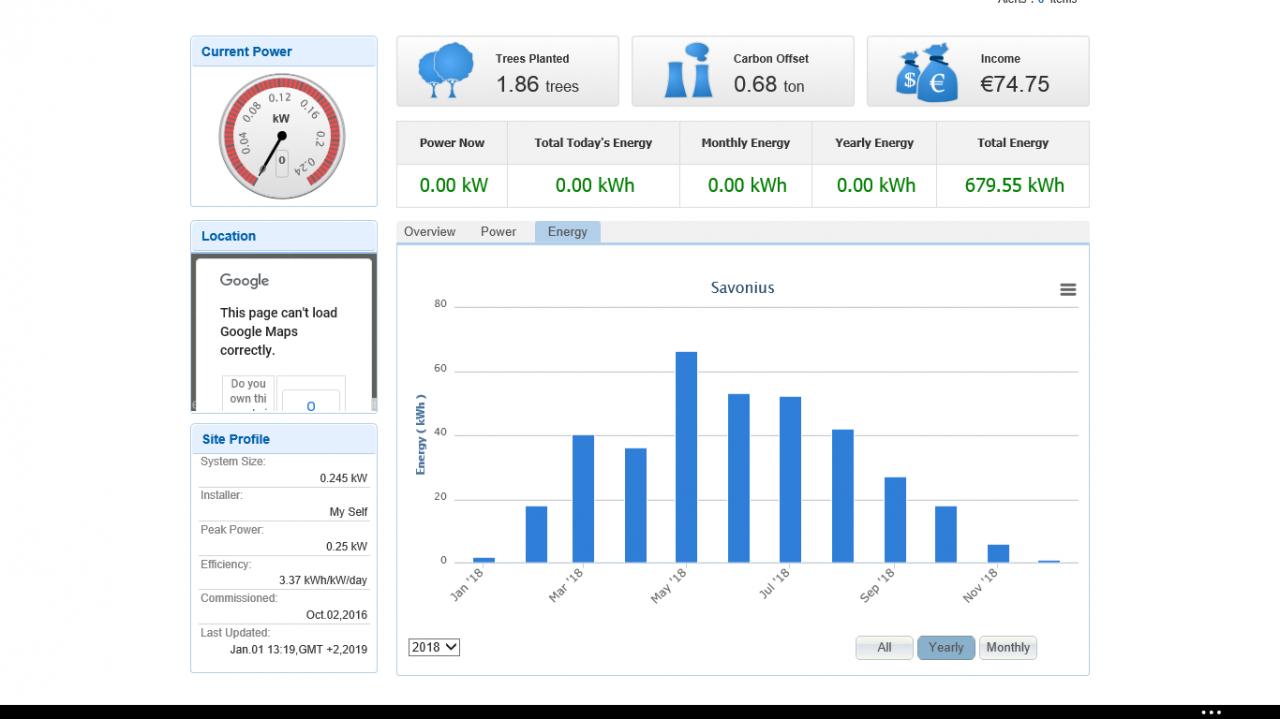
Task: Click the Mar '18 energy bar
Action: pyautogui.click(x=583, y=499)
